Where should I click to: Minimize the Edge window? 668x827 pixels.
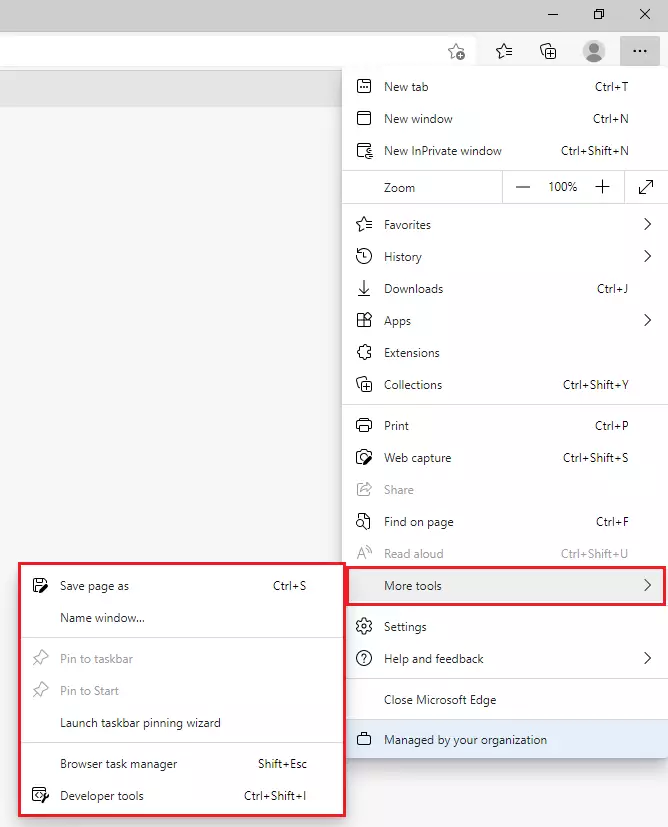pyautogui.click(x=553, y=14)
